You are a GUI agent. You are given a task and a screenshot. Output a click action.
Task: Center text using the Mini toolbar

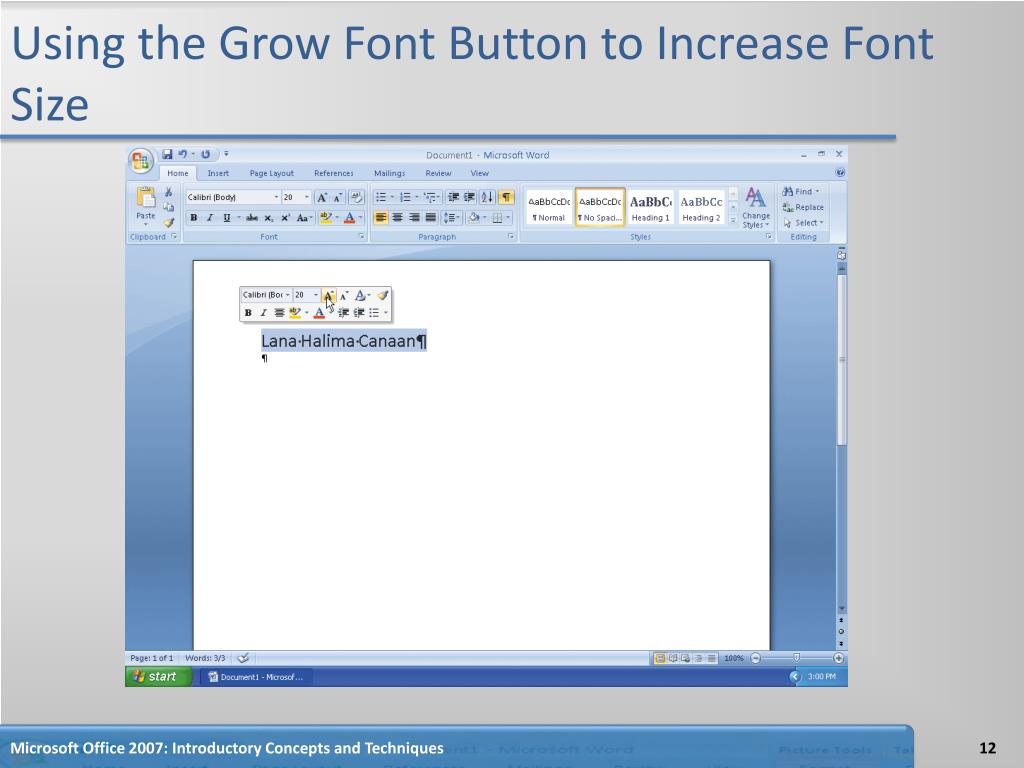279,313
